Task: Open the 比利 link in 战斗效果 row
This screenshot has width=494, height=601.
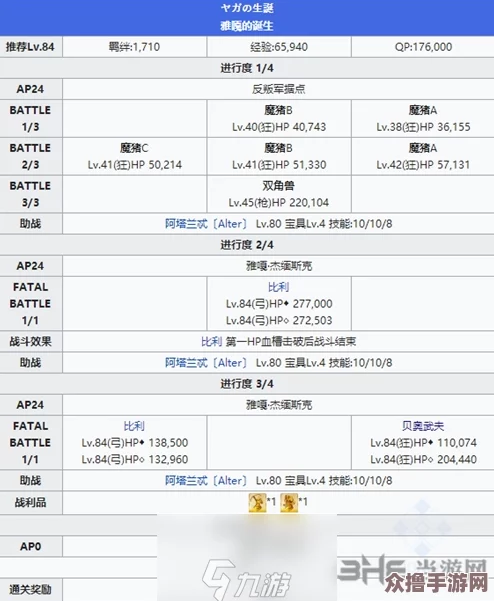Action: click(212, 342)
